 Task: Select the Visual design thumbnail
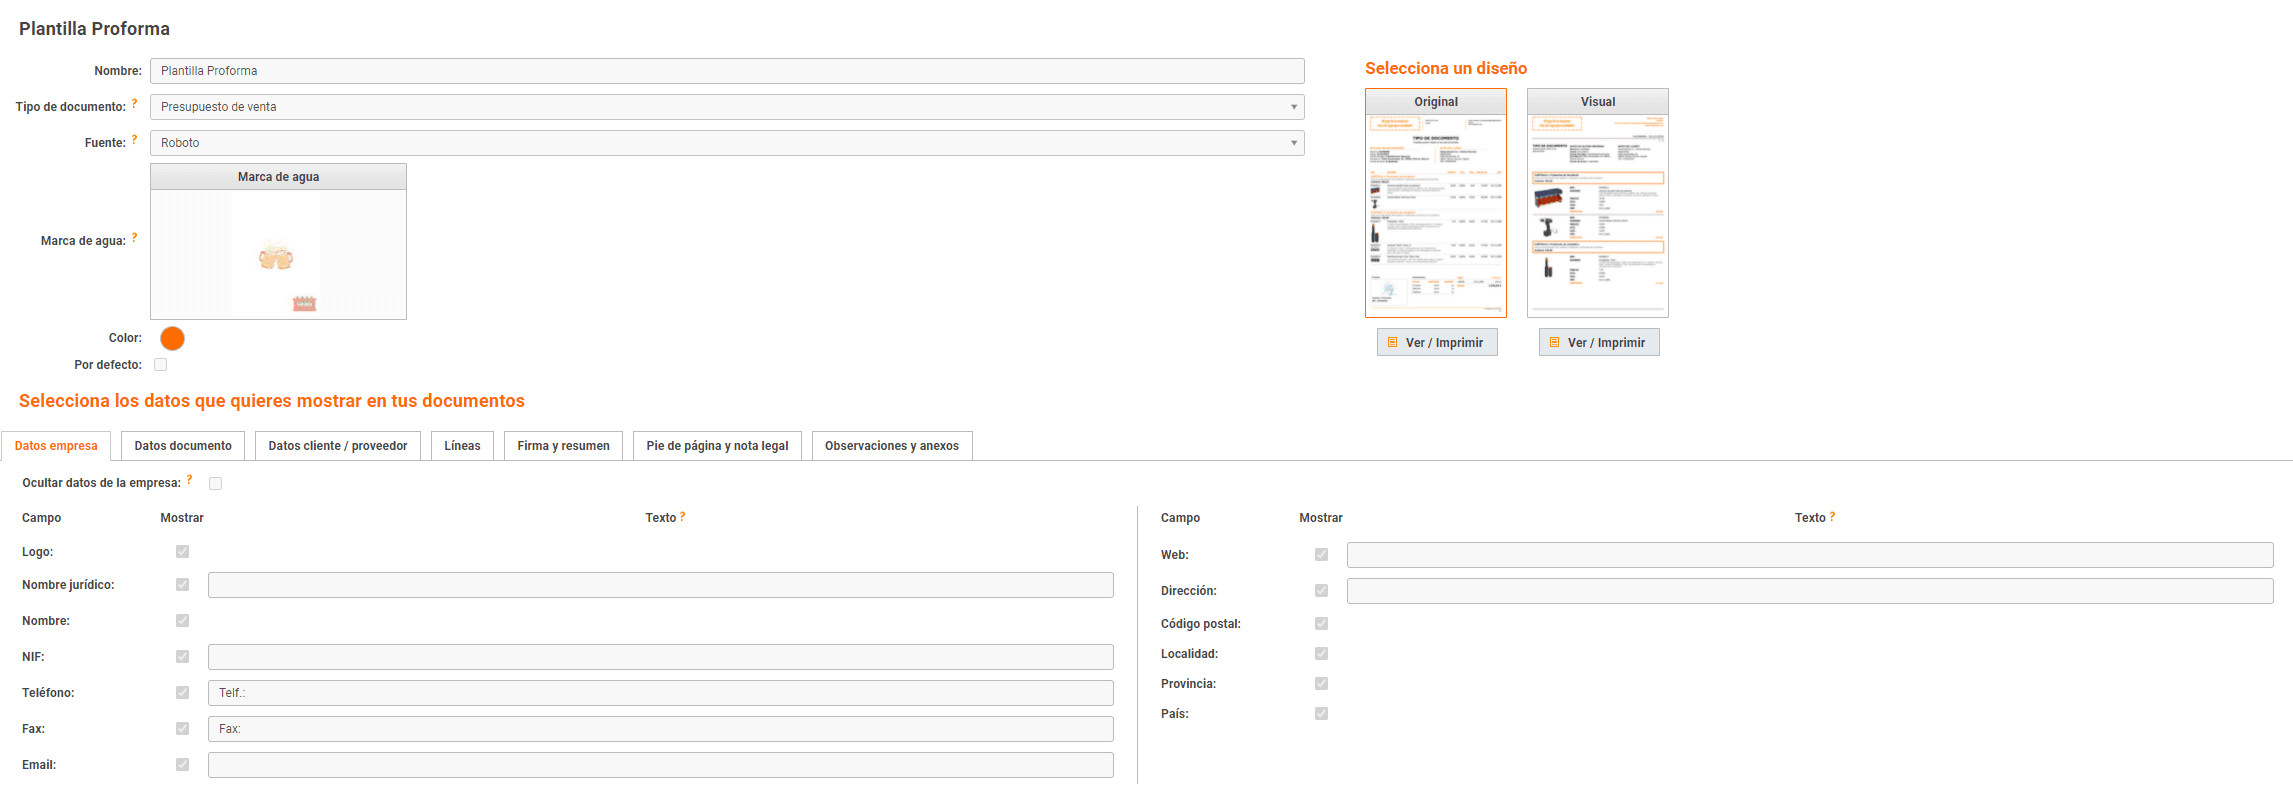(1597, 214)
